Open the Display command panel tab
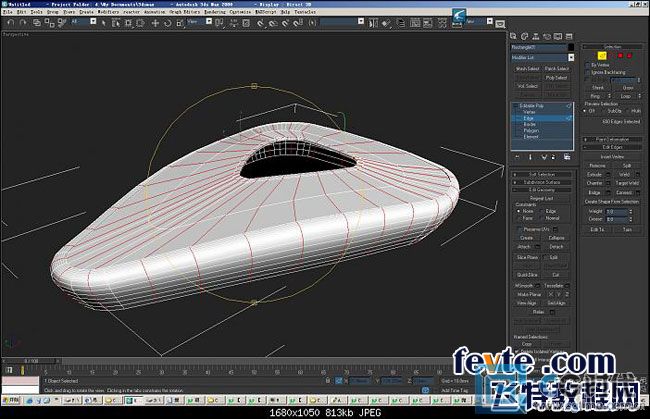 coord(558,36)
